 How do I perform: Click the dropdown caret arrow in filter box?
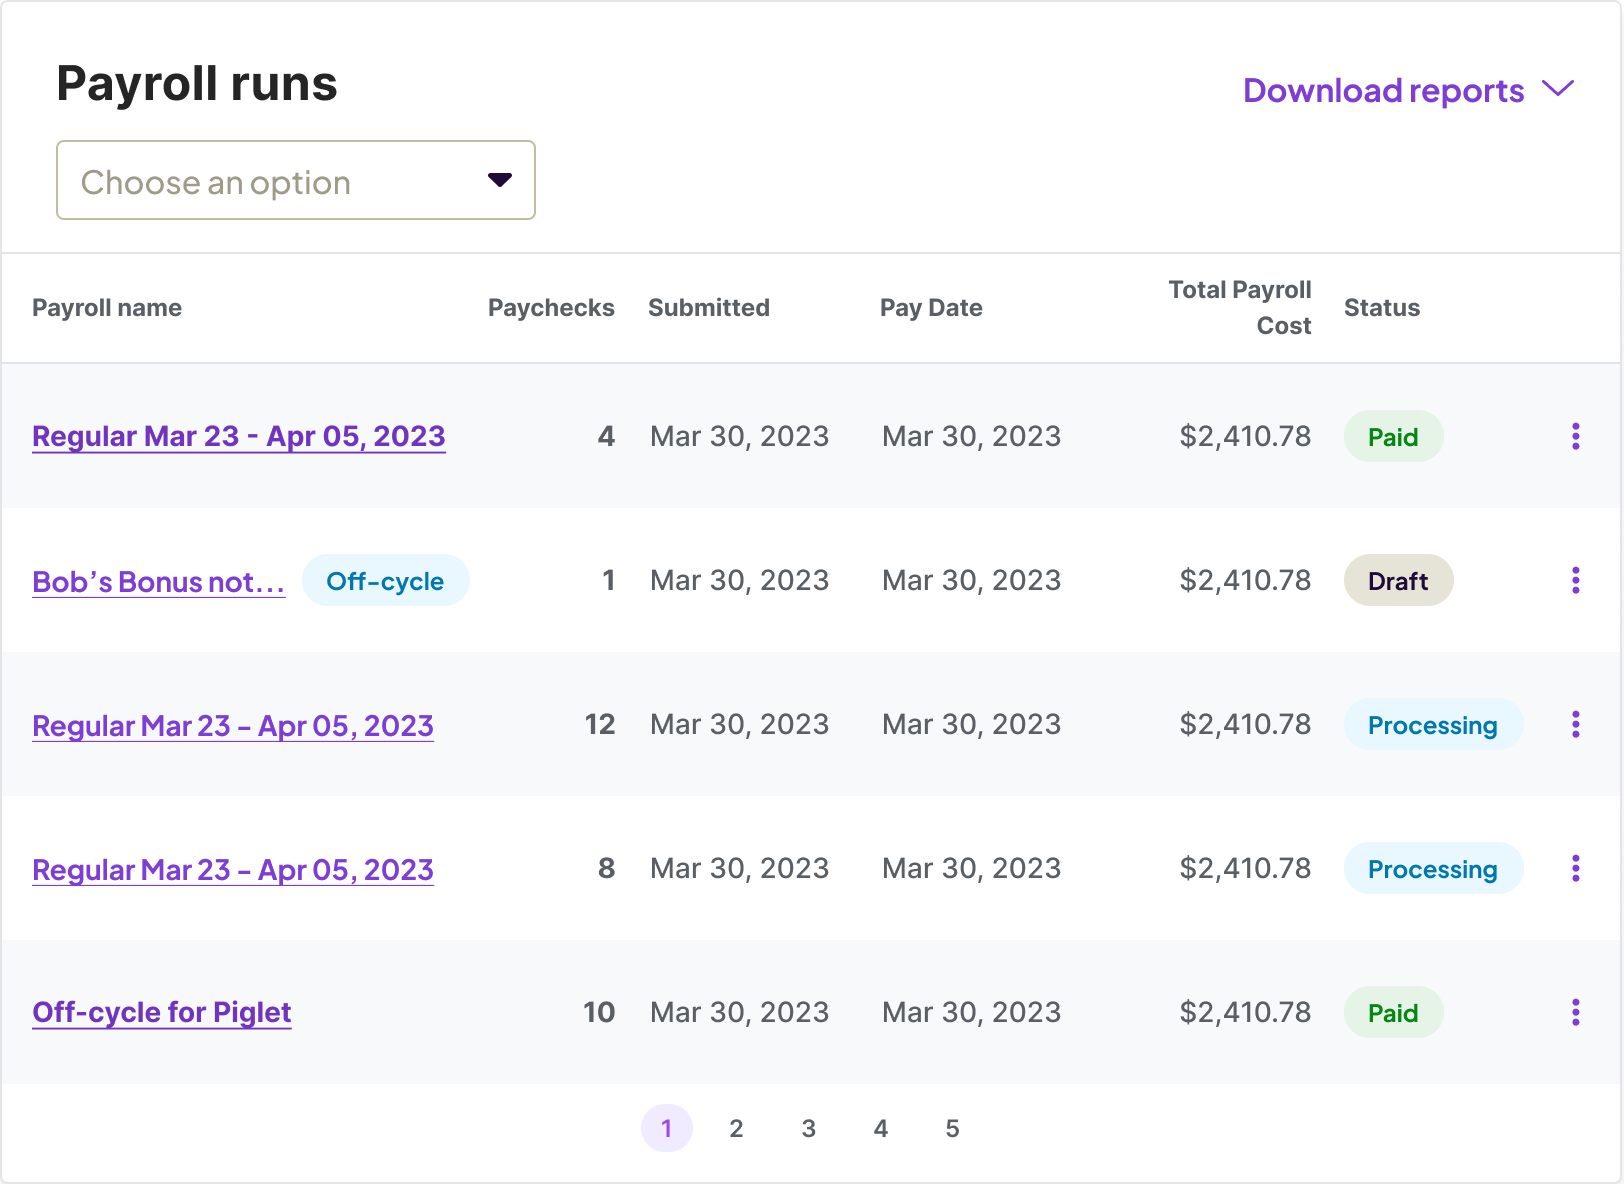pos(499,180)
